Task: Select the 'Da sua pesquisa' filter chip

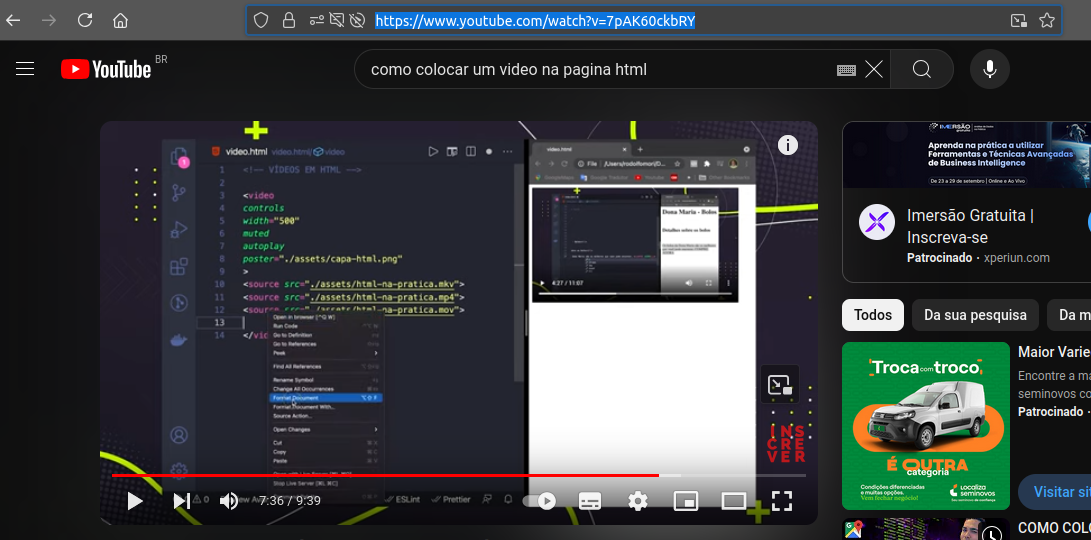Action: tap(975, 315)
